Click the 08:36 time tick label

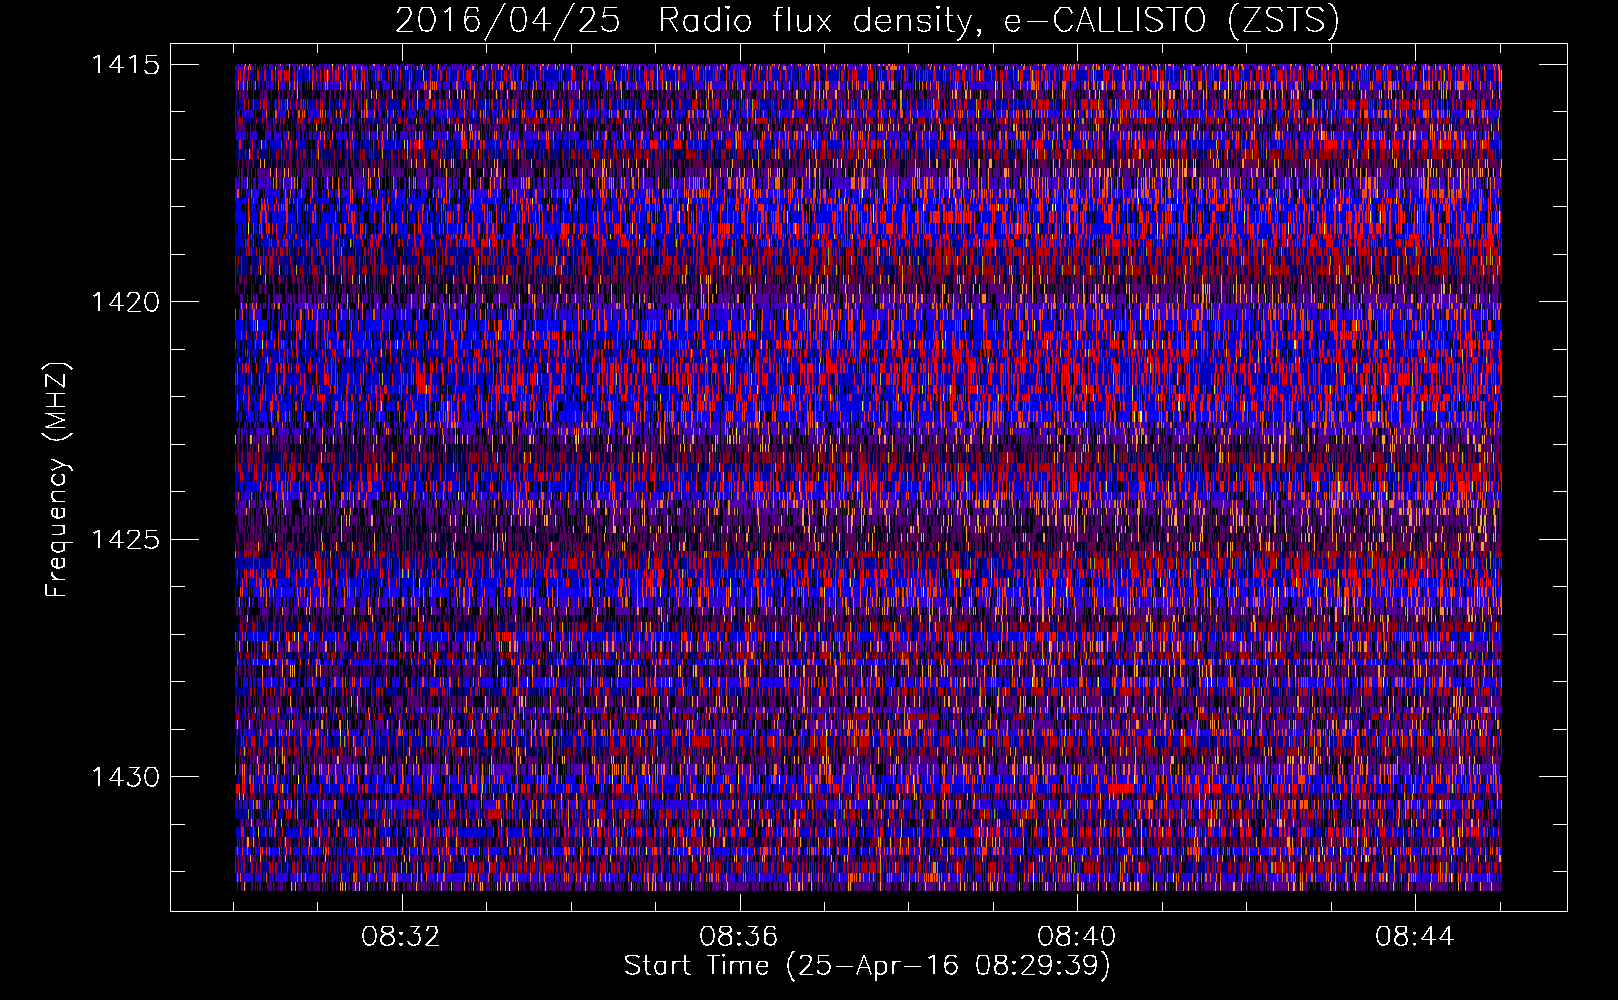[x=739, y=937]
